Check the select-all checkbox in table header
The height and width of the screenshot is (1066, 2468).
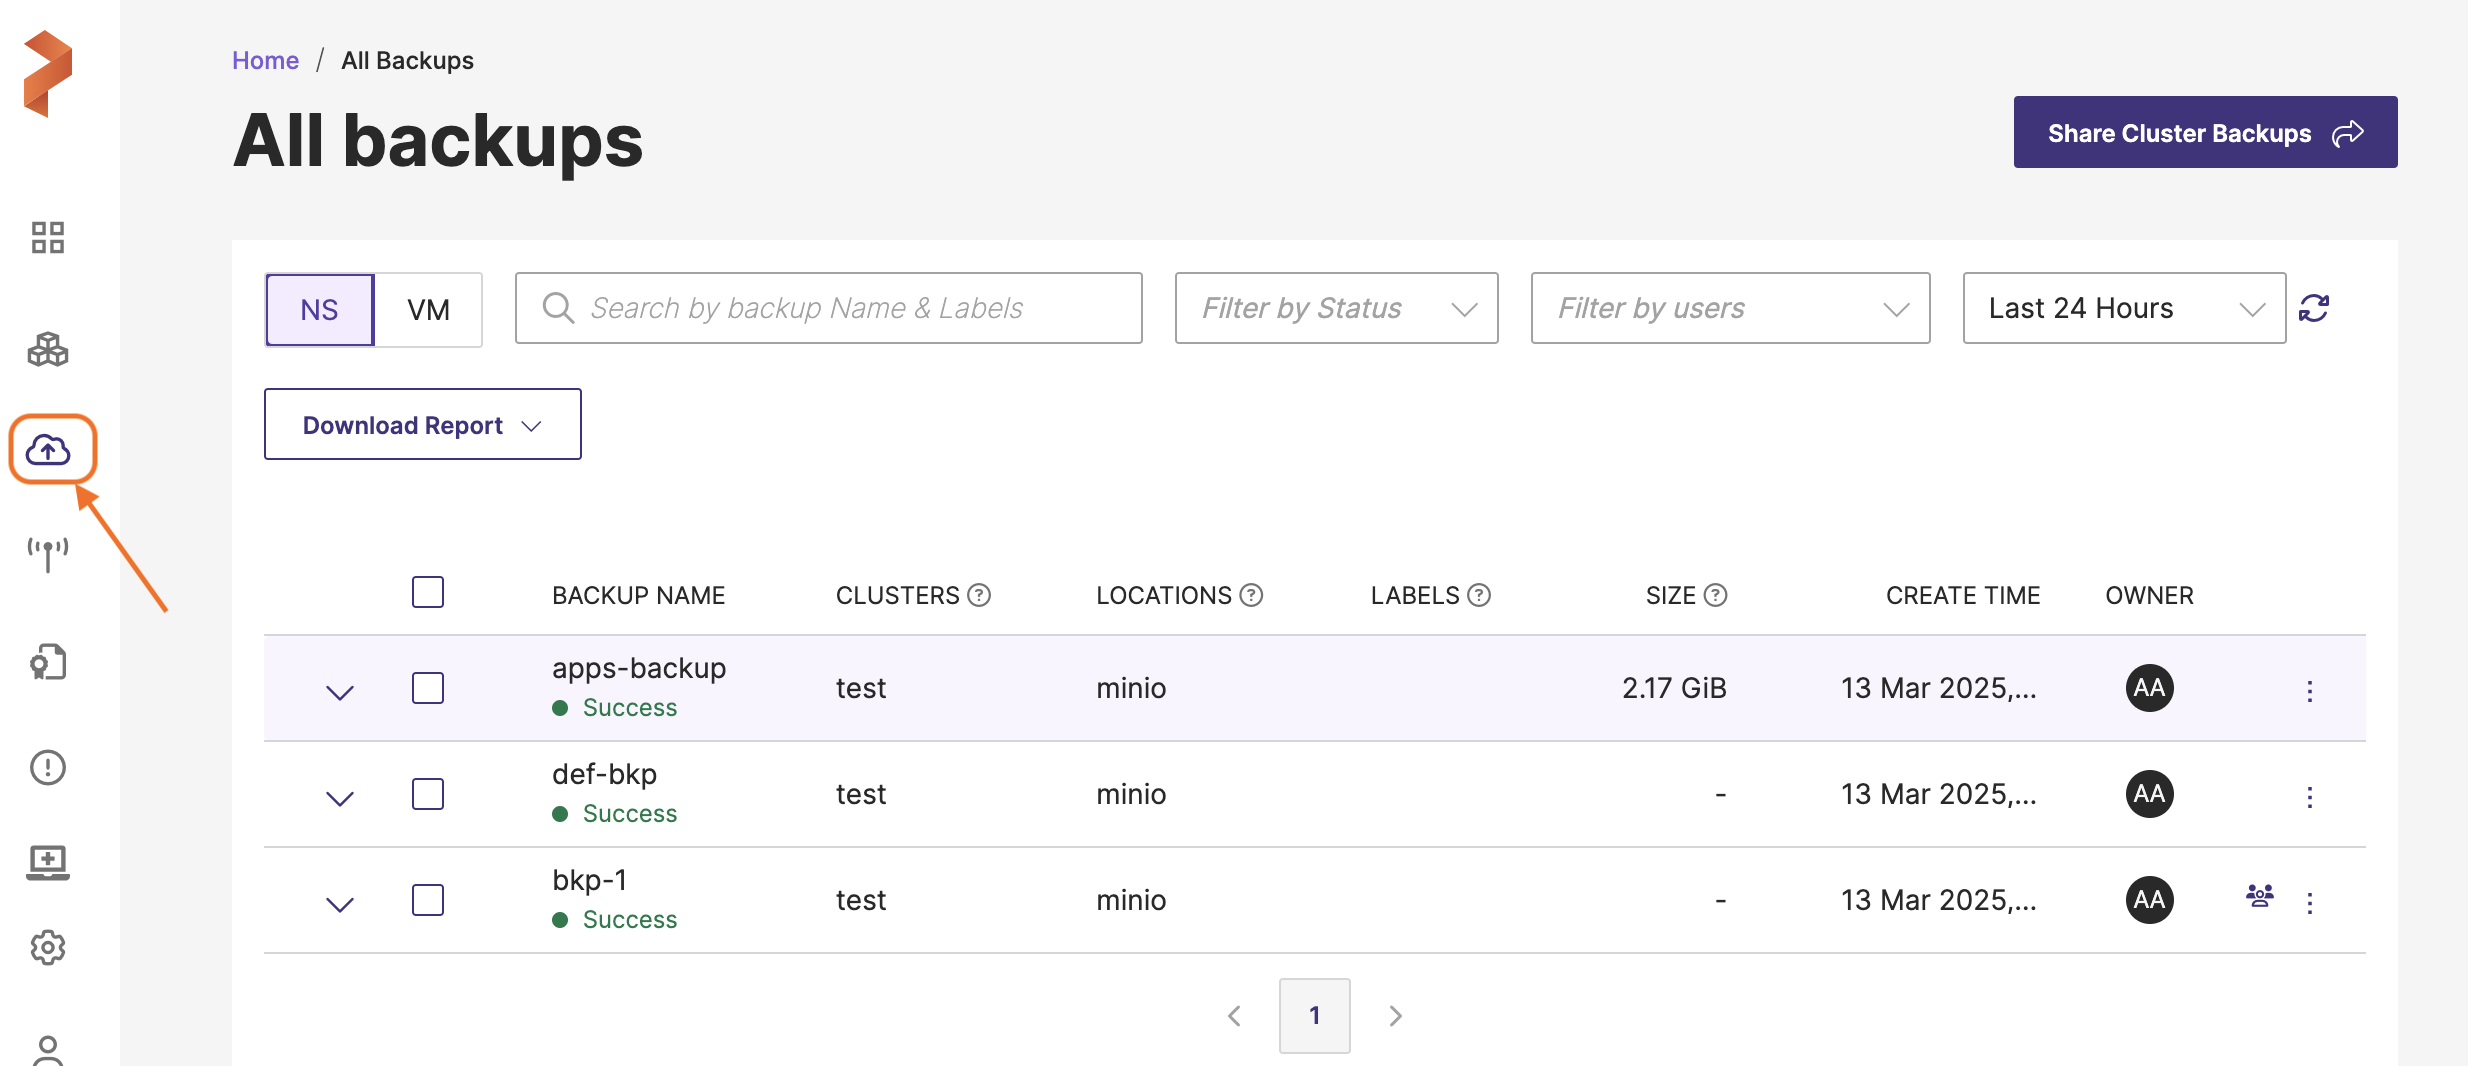point(428,592)
